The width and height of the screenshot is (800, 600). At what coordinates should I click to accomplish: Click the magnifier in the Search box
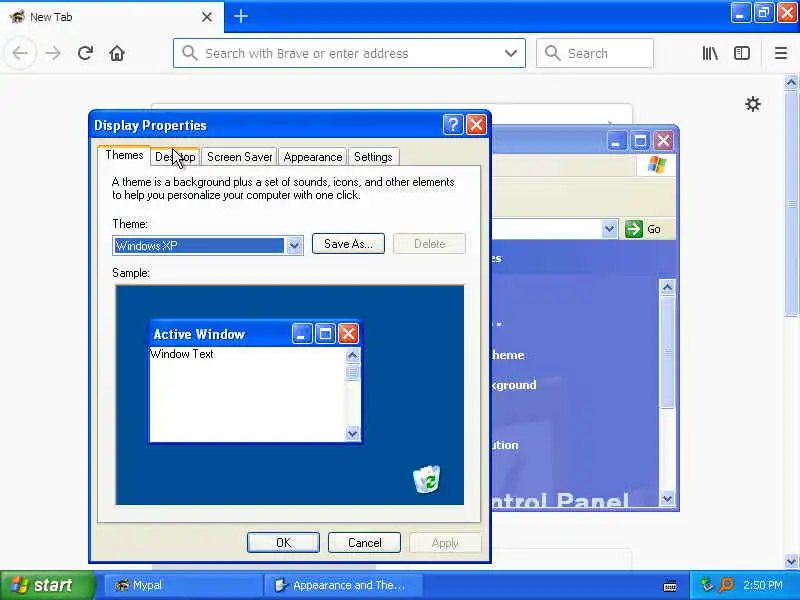pos(552,53)
